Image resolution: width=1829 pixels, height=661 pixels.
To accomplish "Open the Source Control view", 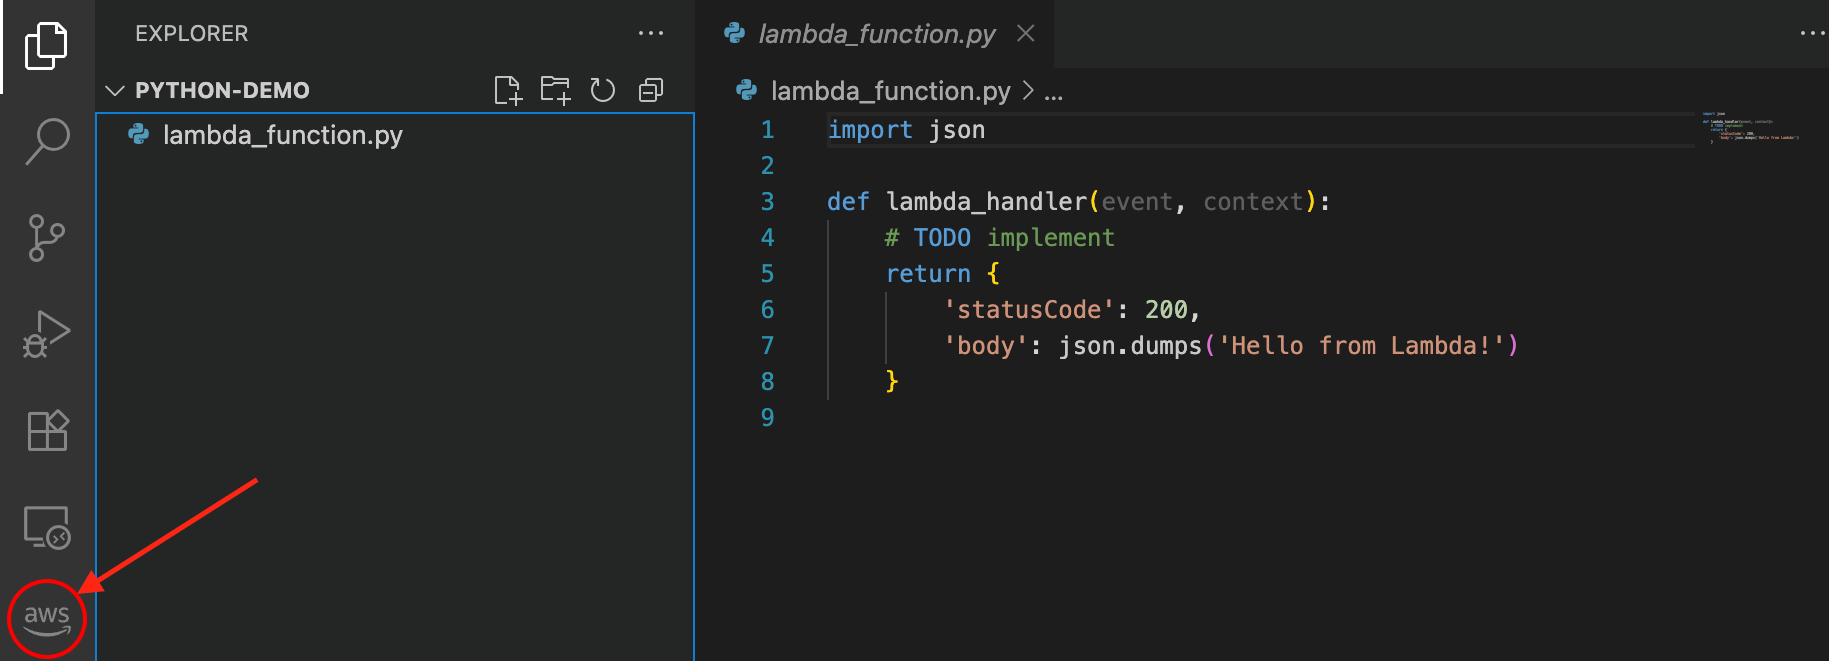I will (47, 238).
